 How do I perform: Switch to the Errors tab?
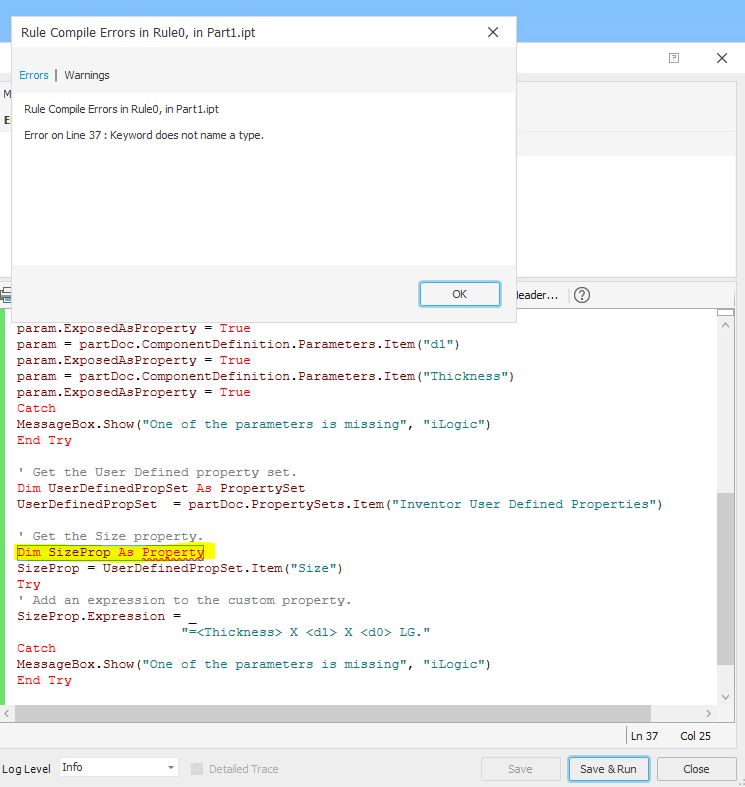(34, 75)
